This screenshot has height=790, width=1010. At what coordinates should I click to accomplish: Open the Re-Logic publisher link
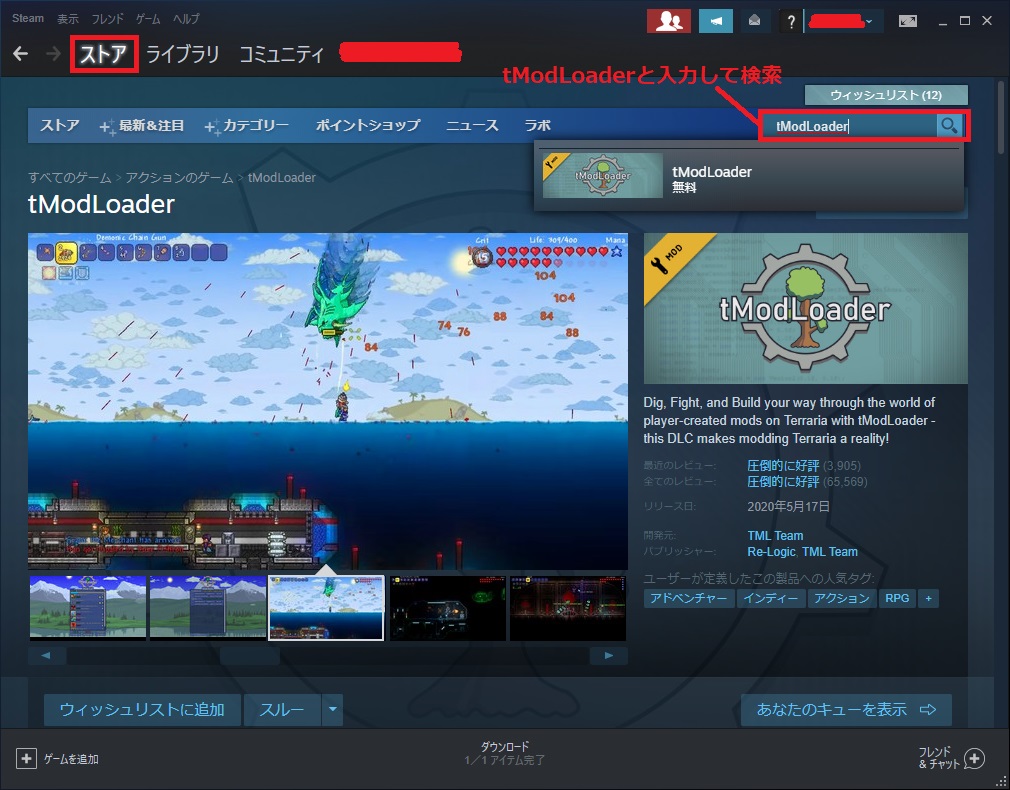click(x=772, y=552)
